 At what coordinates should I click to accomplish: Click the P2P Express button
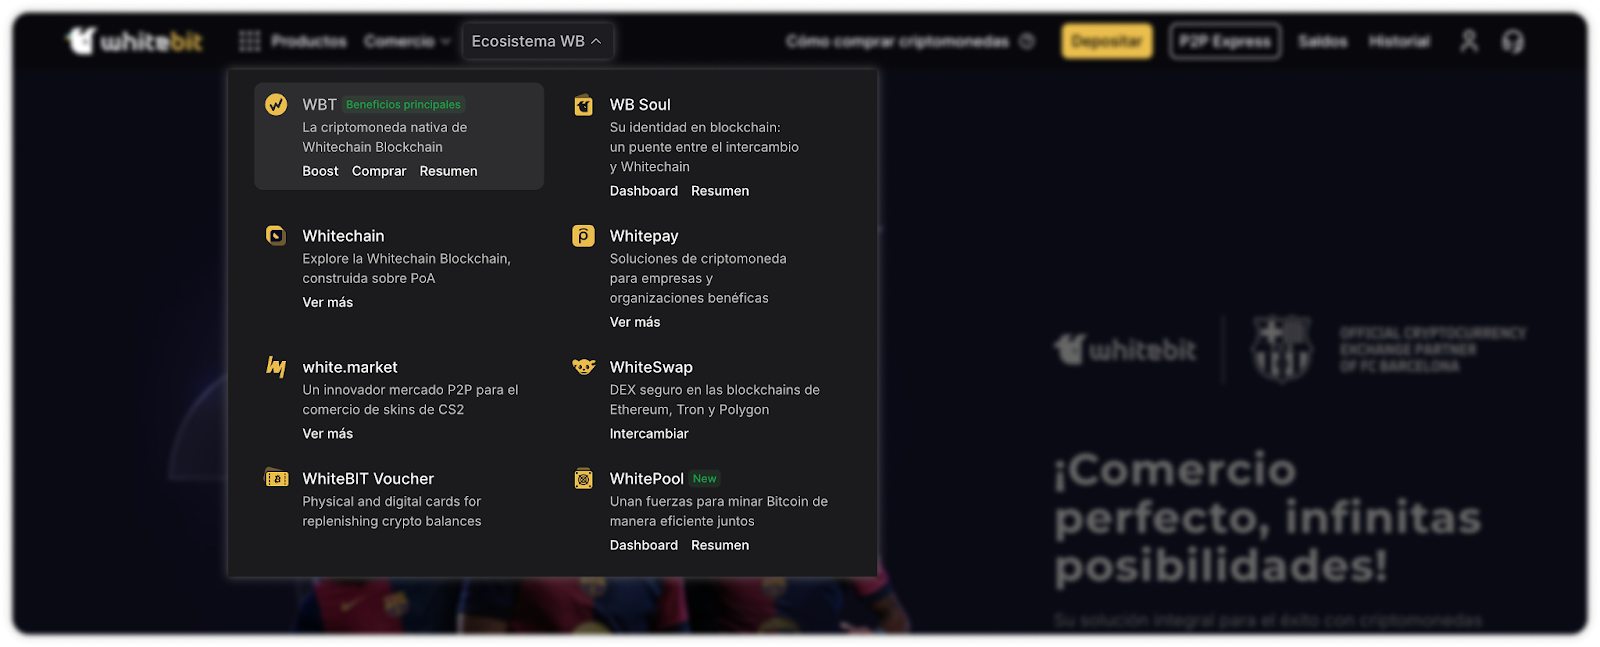click(1225, 41)
